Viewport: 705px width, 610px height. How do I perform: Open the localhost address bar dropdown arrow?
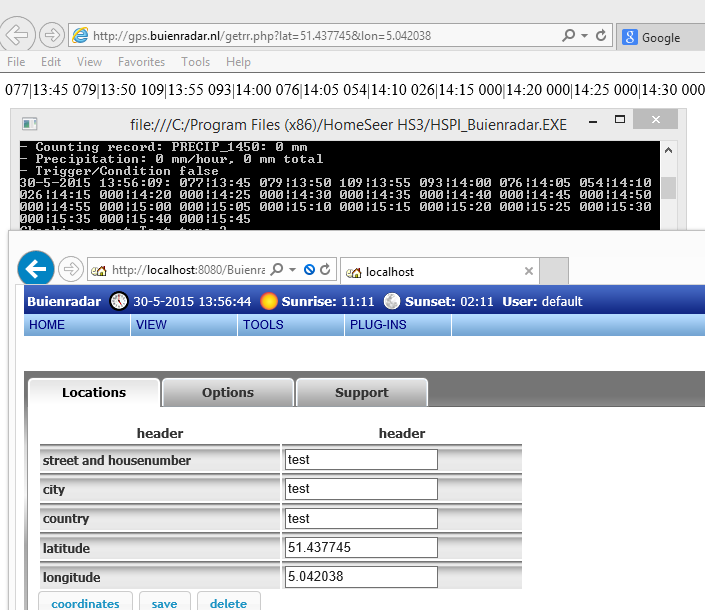293,270
